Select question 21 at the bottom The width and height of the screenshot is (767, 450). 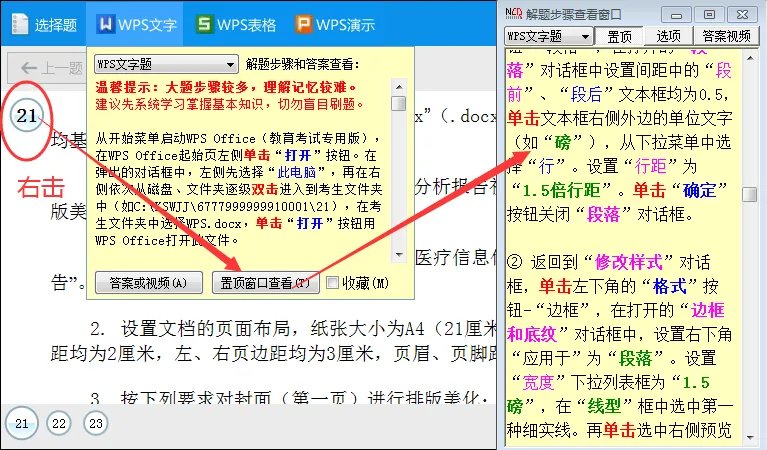[x=22, y=423]
